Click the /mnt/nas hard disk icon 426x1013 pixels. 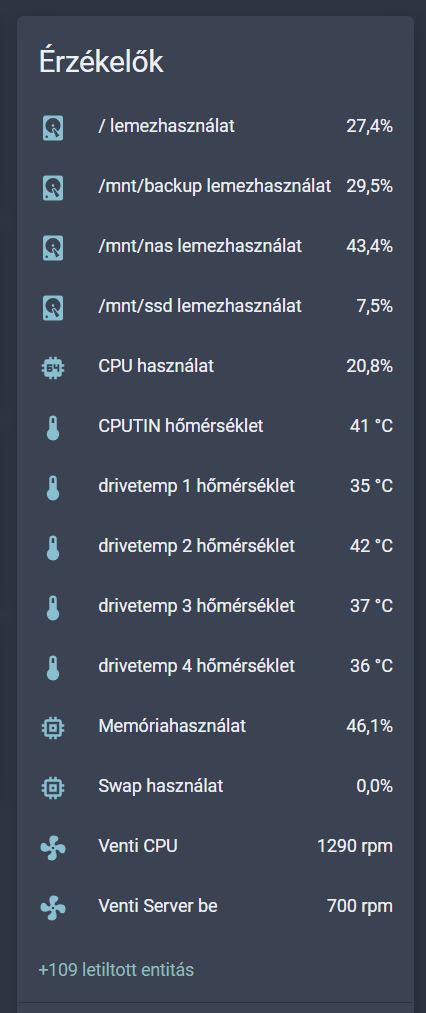[53, 247]
